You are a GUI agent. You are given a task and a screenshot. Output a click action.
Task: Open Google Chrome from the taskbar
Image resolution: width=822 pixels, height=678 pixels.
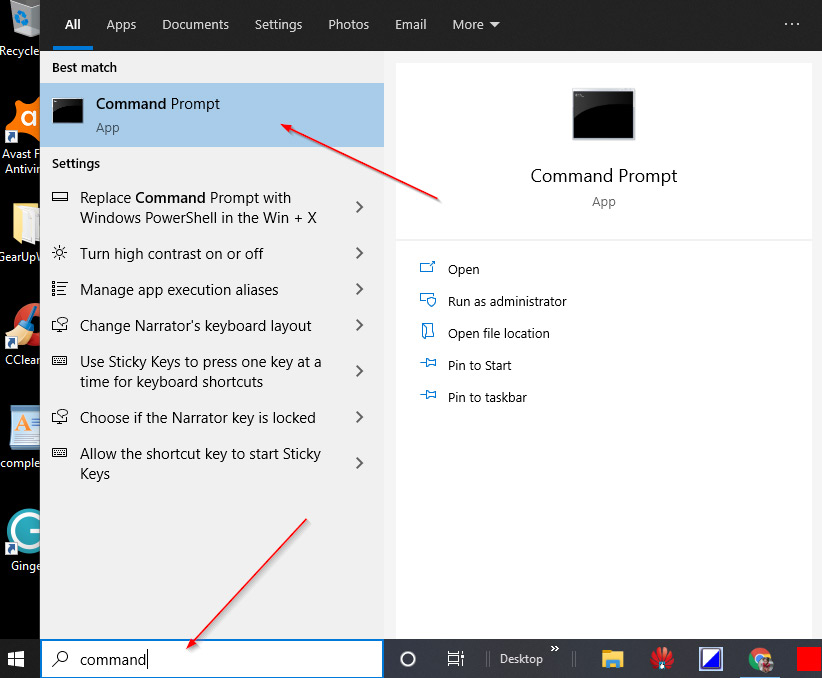(760, 660)
